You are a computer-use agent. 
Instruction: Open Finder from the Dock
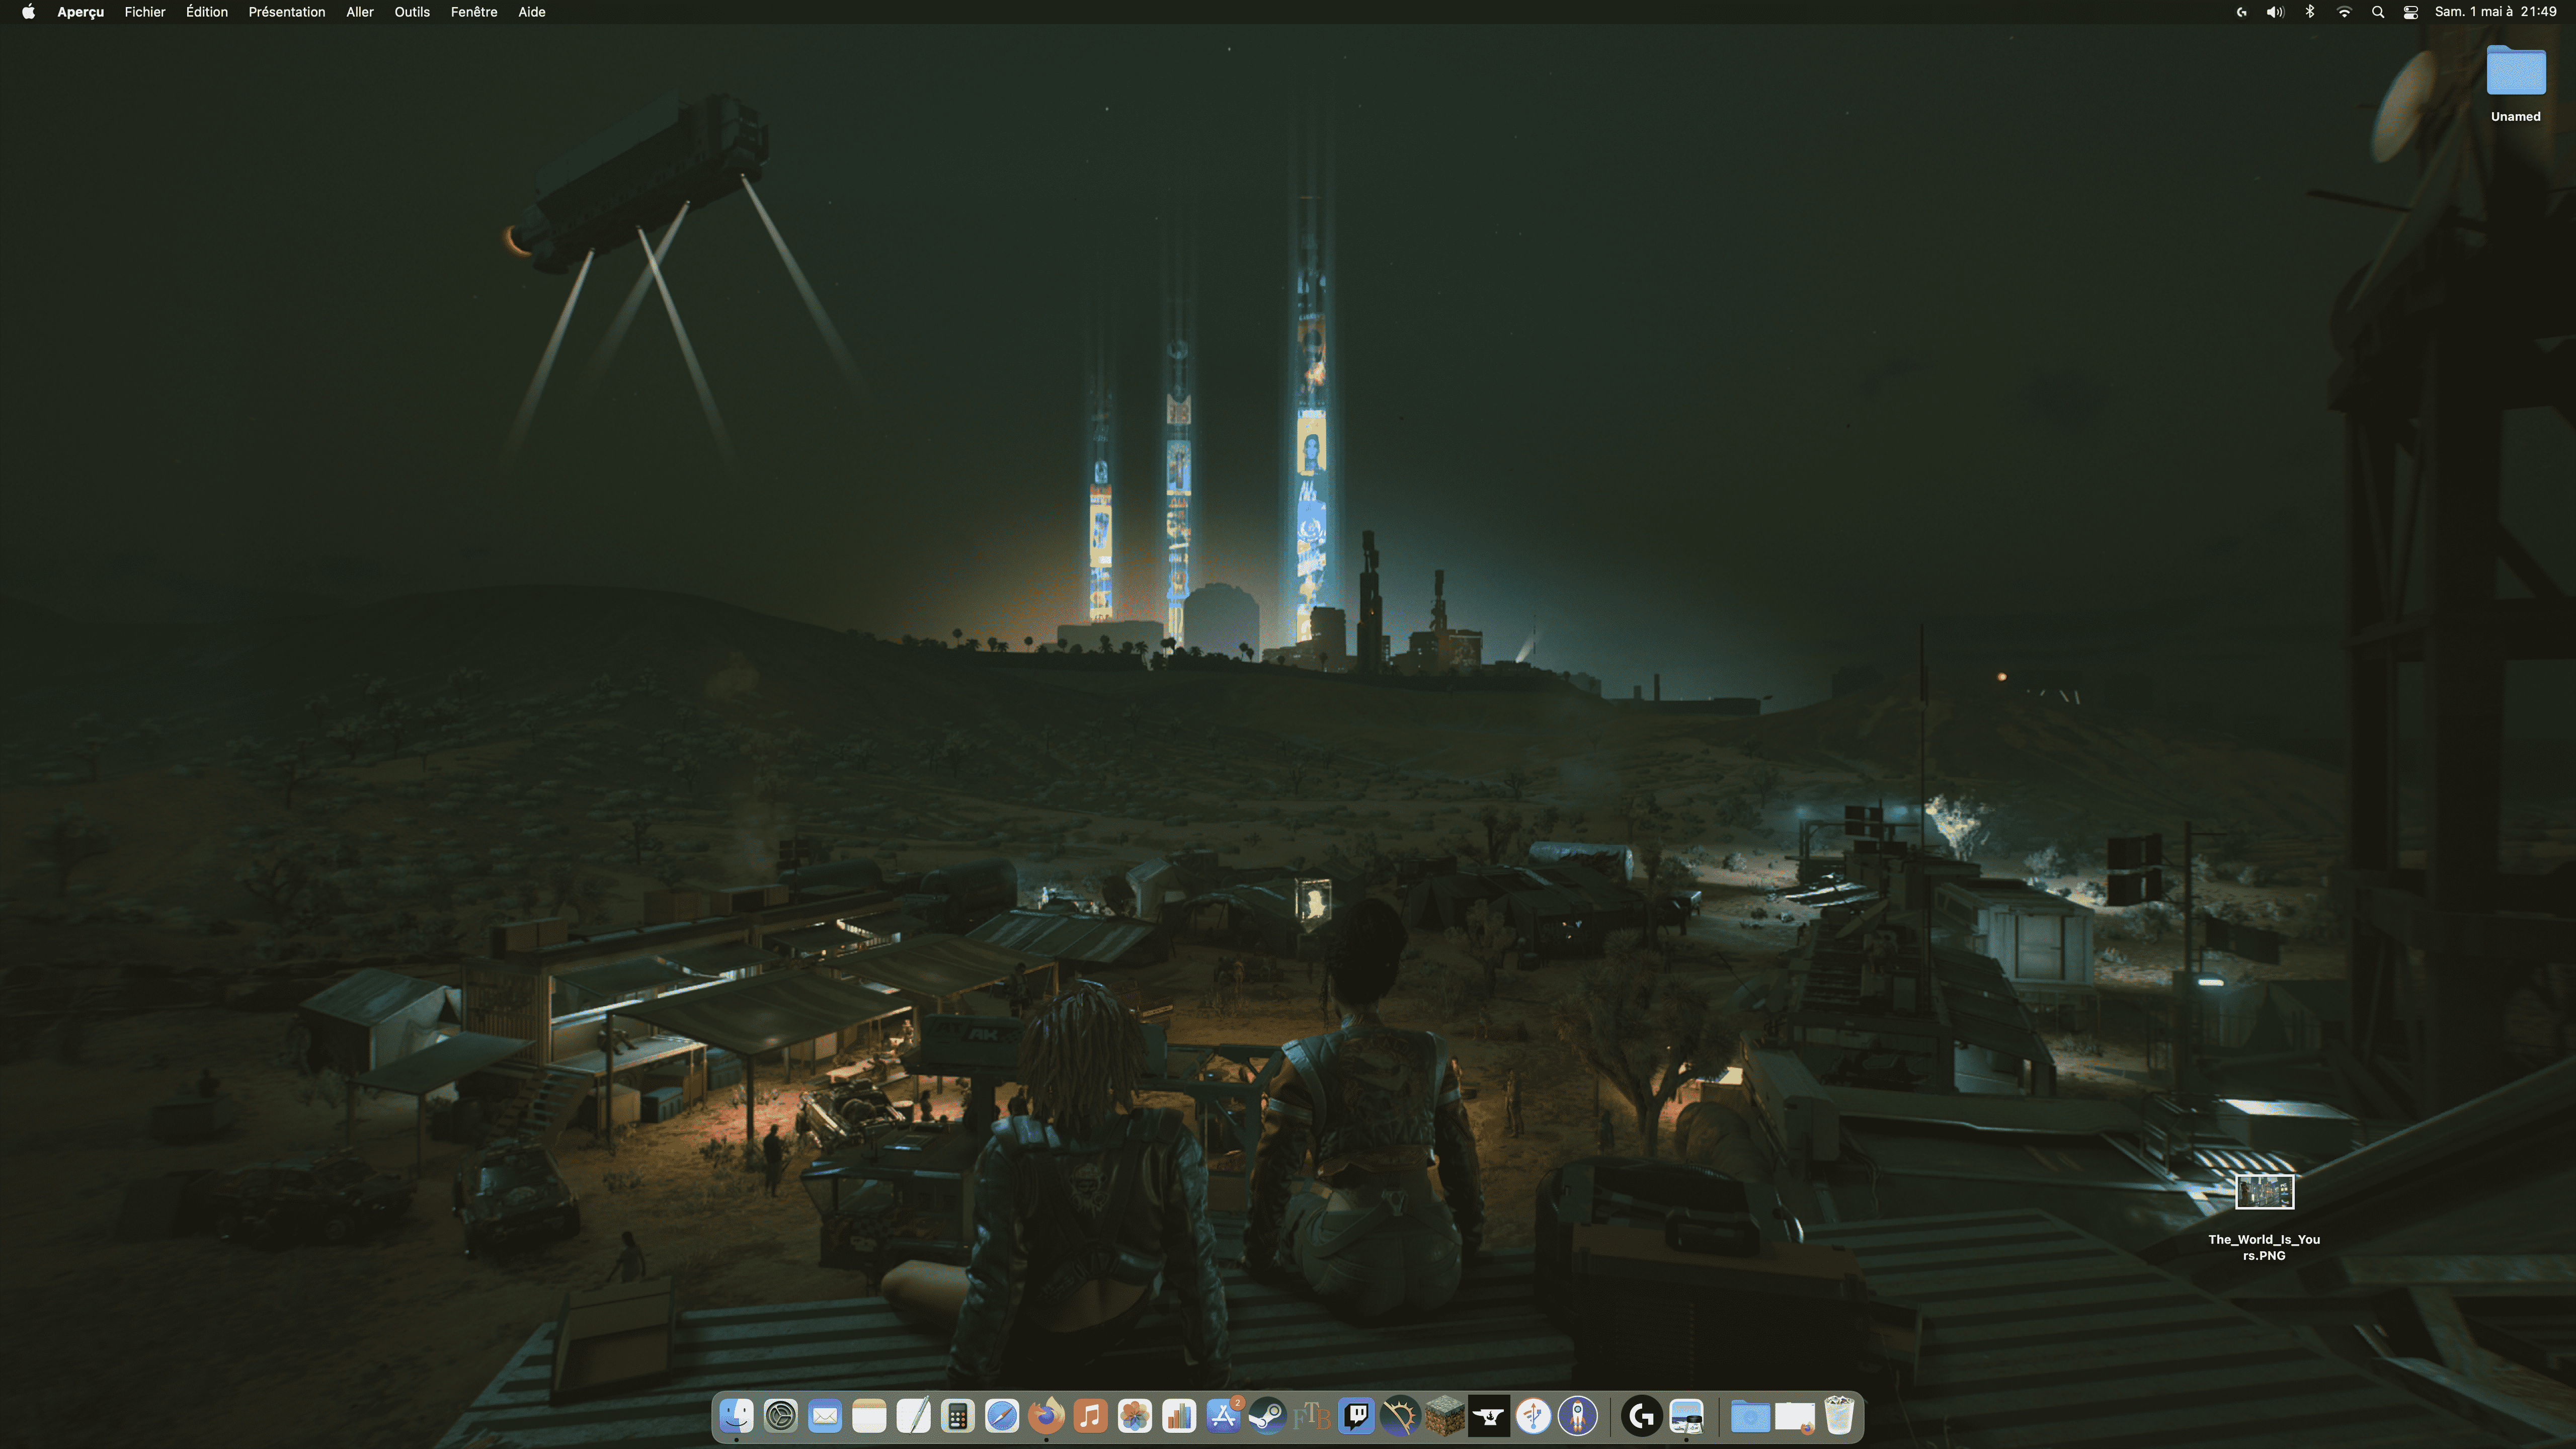(x=736, y=1416)
